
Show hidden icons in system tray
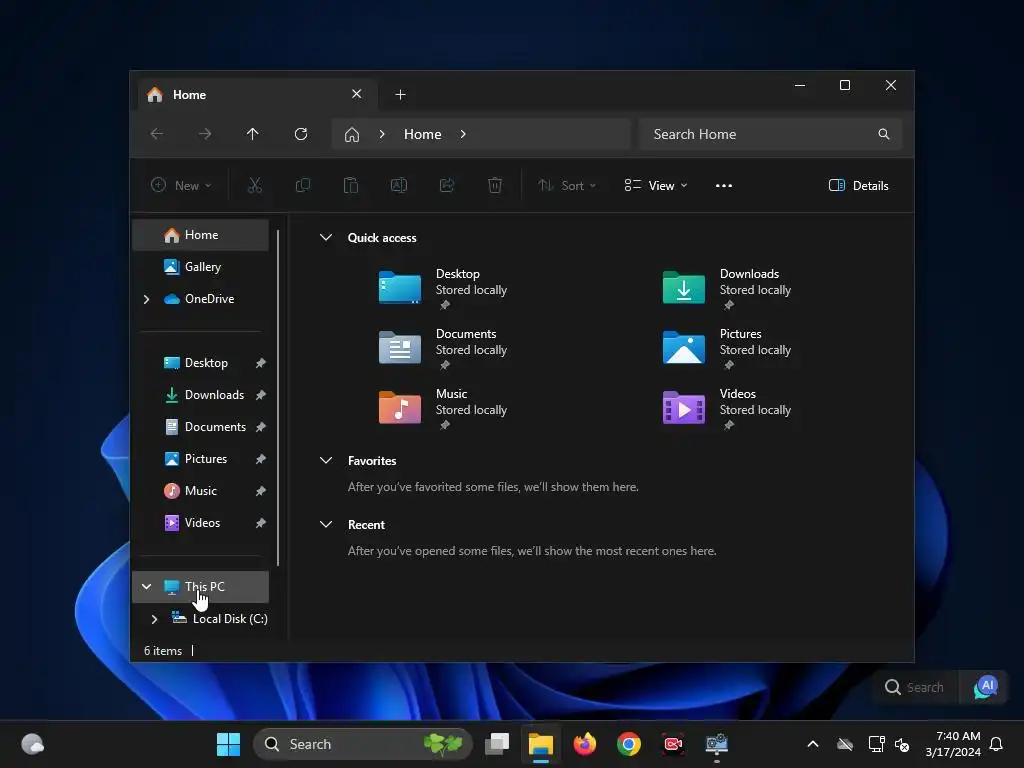(x=813, y=744)
